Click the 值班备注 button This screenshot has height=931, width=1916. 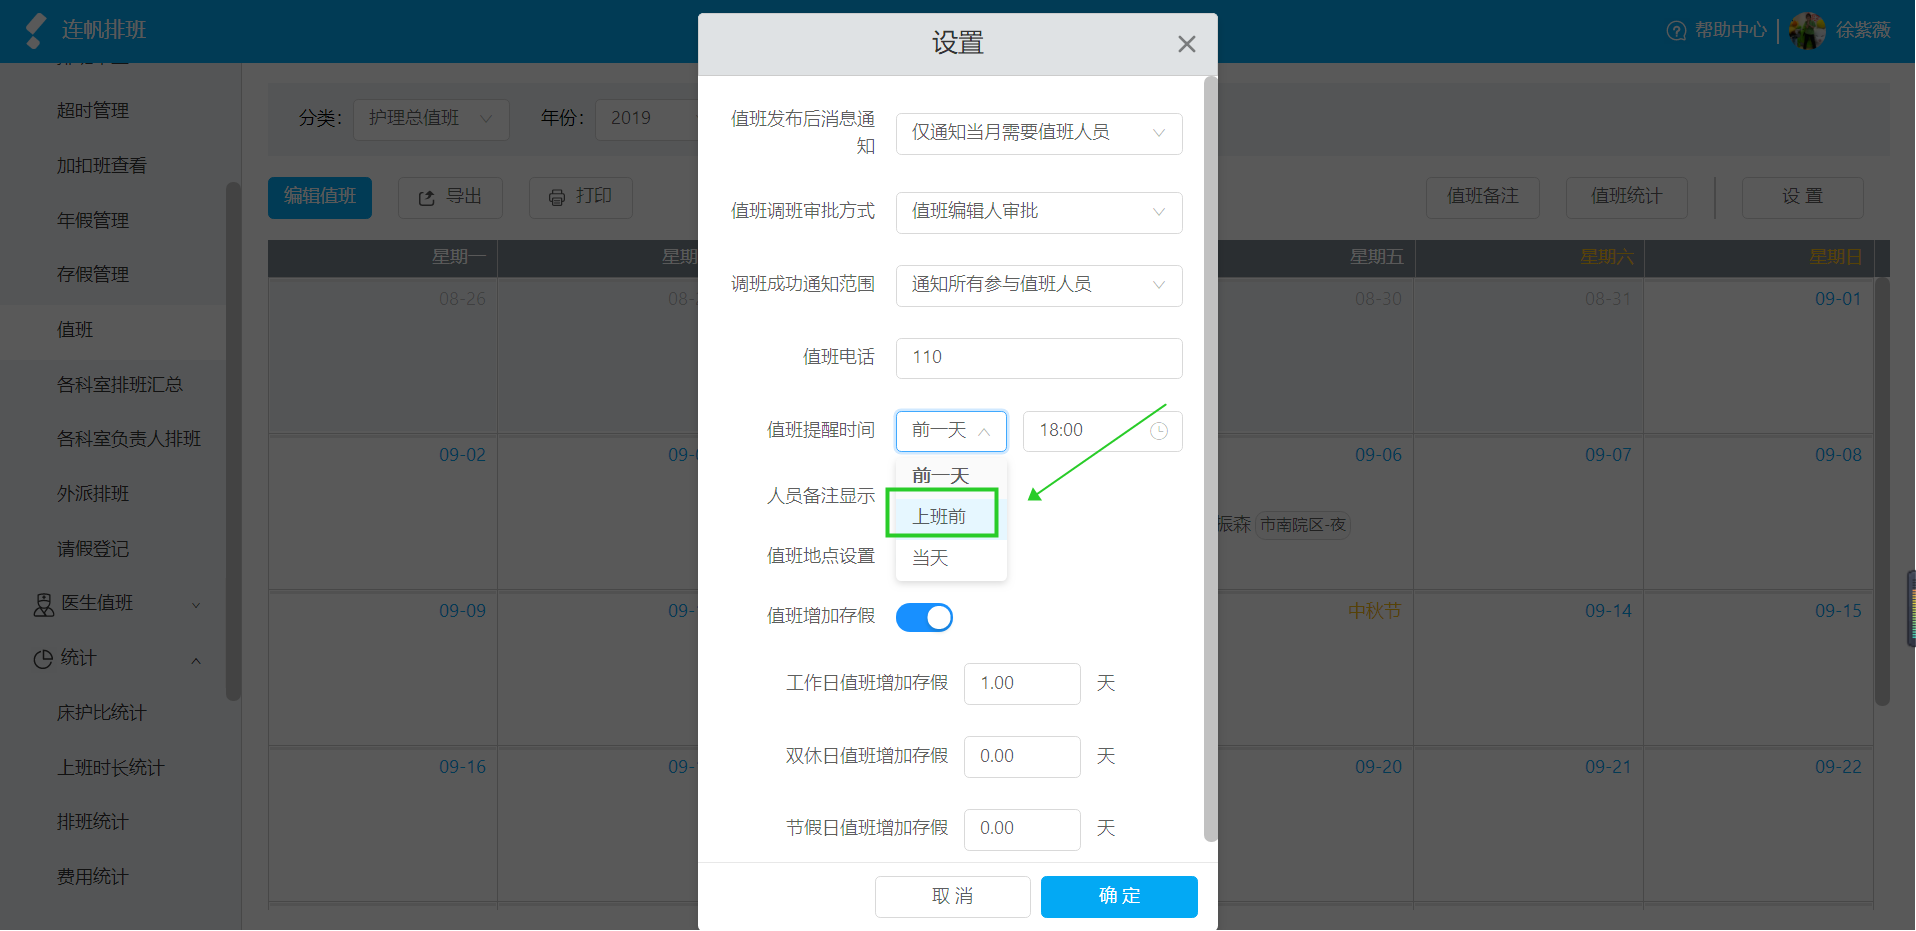click(1483, 198)
